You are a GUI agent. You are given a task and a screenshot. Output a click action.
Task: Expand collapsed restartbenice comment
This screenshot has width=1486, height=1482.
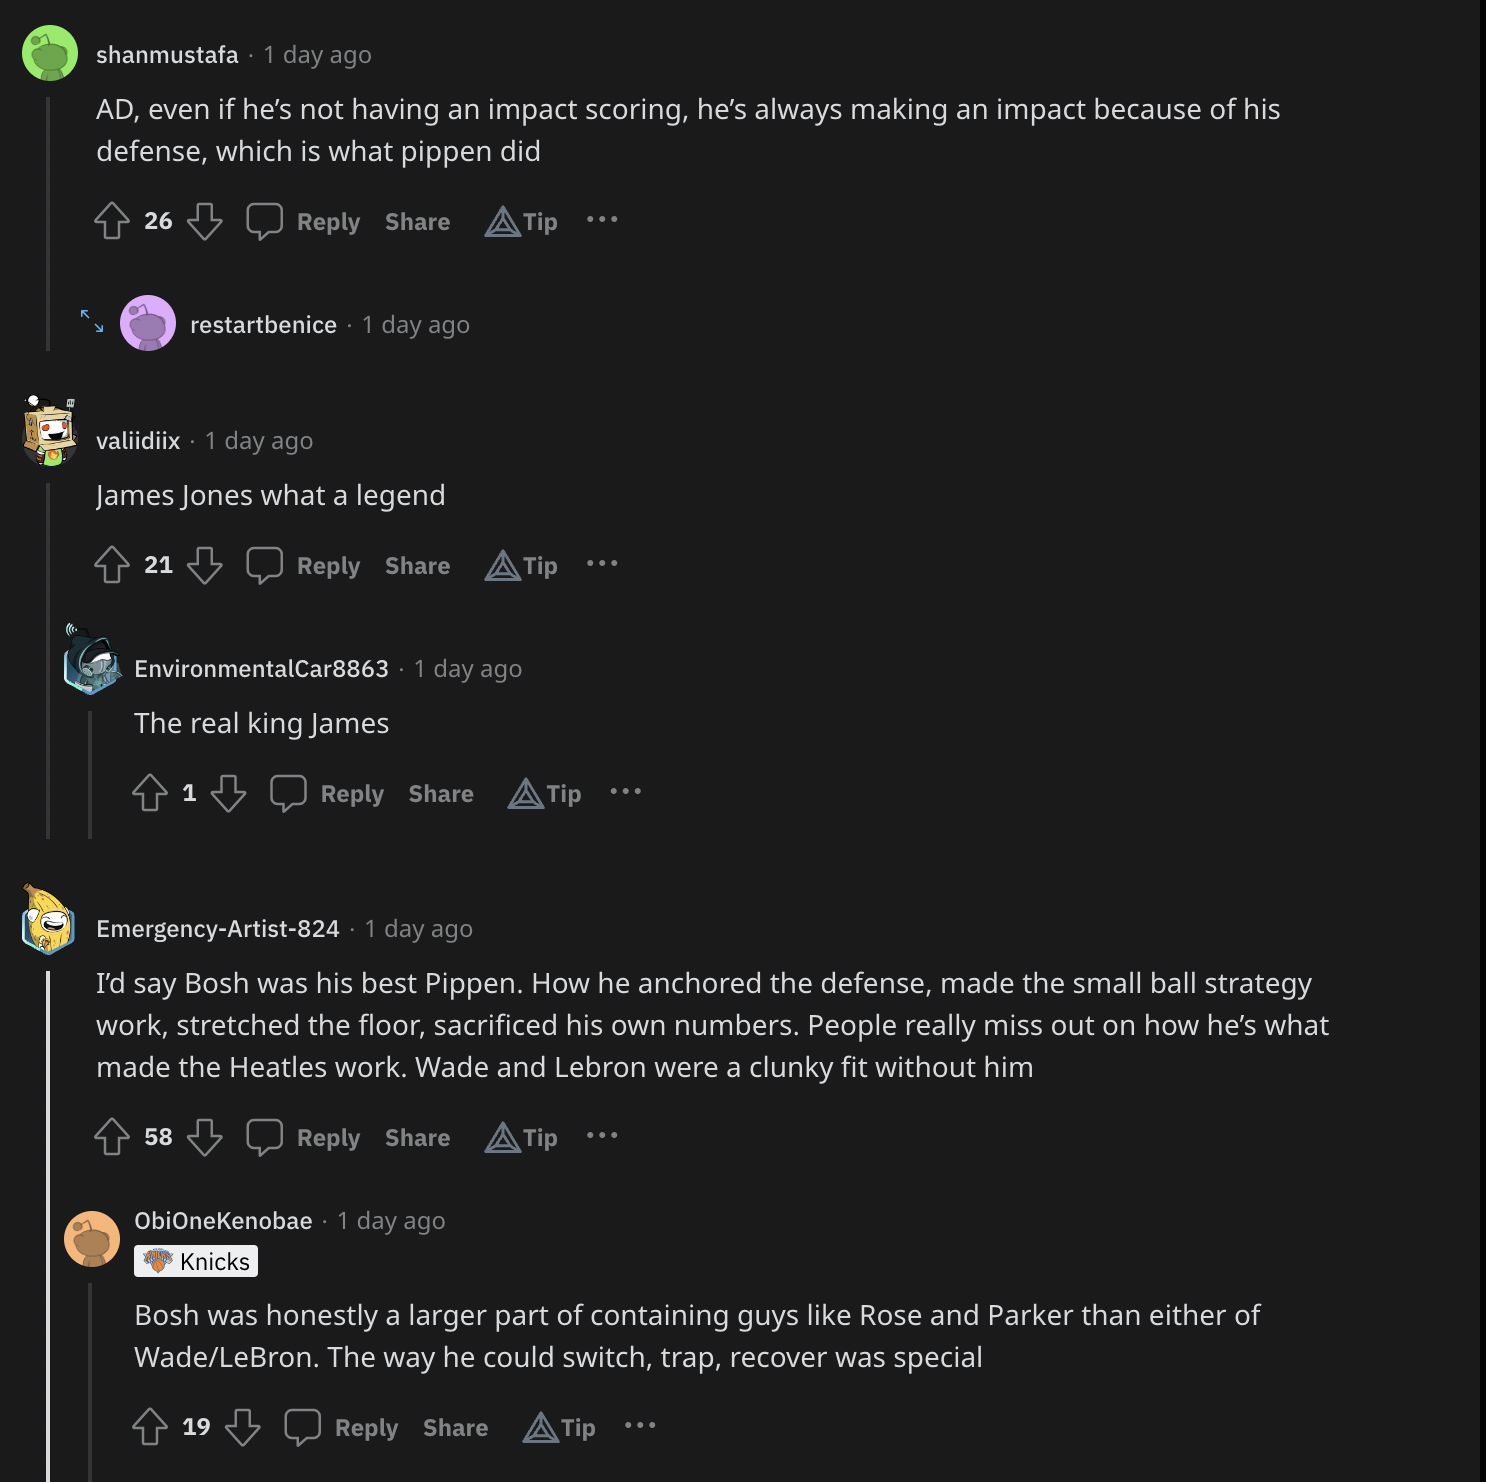pos(92,321)
